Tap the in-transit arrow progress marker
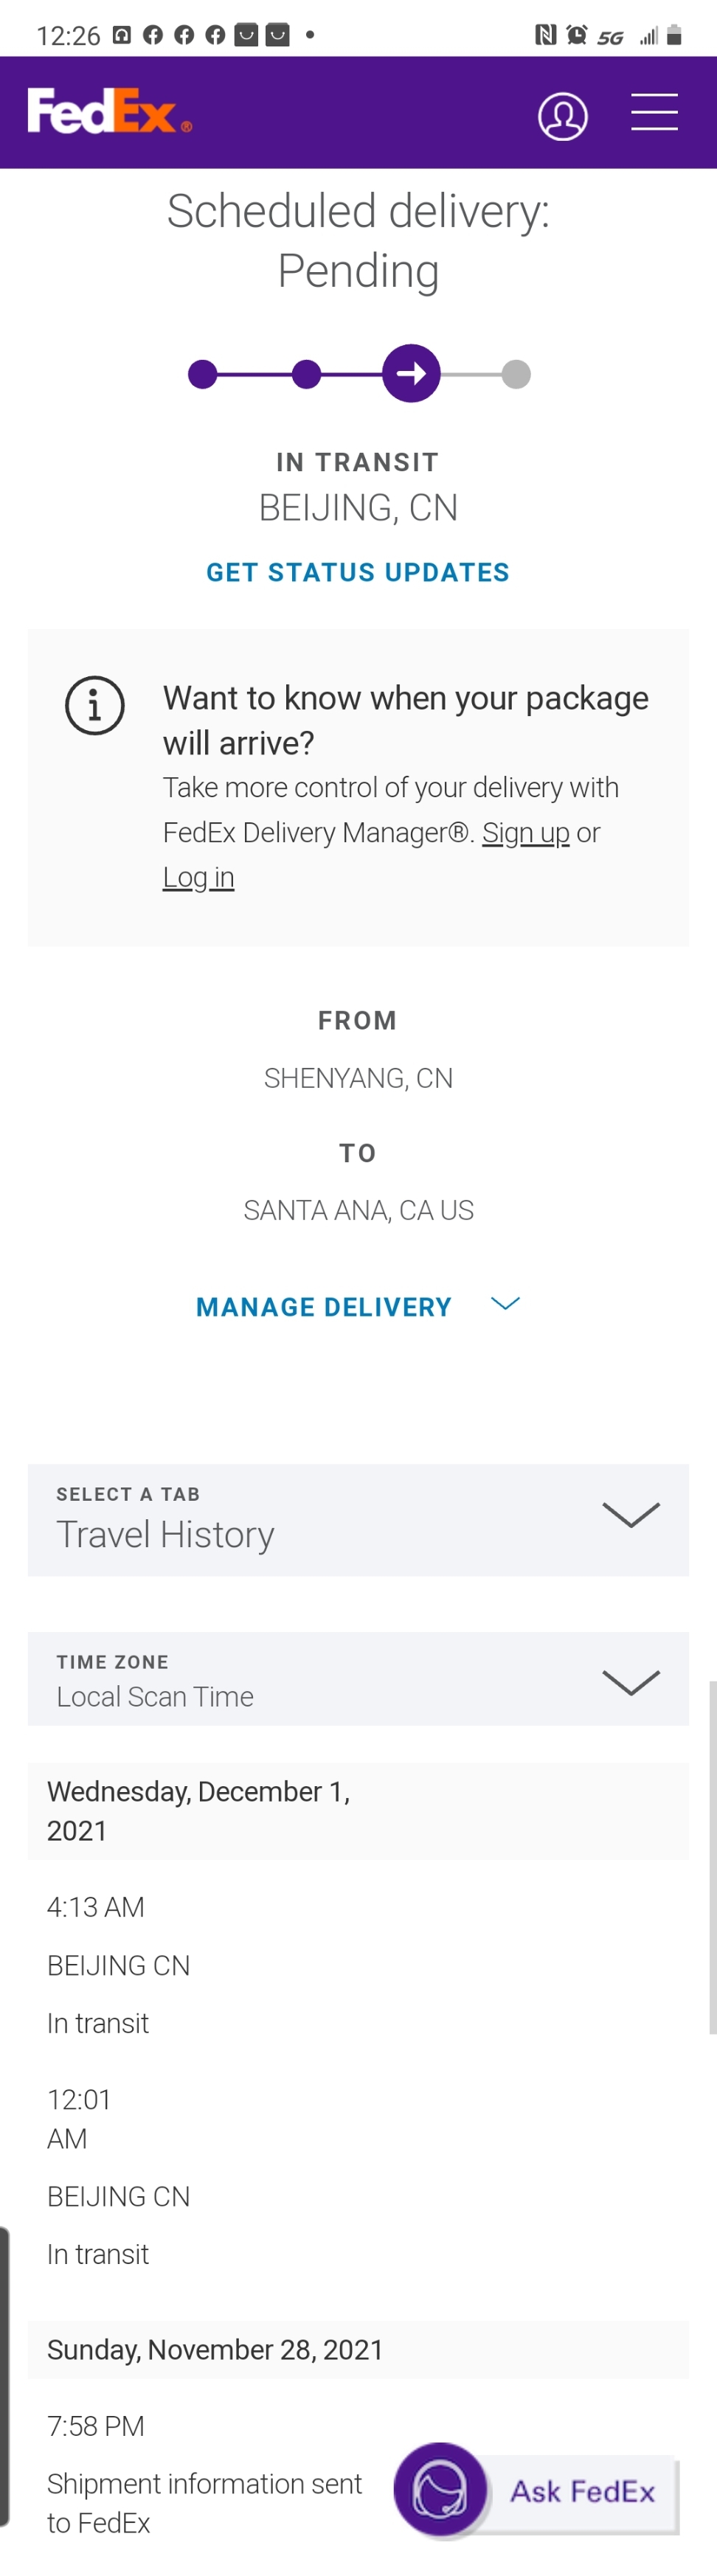Viewport: 717px width, 2576px height. pyautogui.click(x=411, y=374)
